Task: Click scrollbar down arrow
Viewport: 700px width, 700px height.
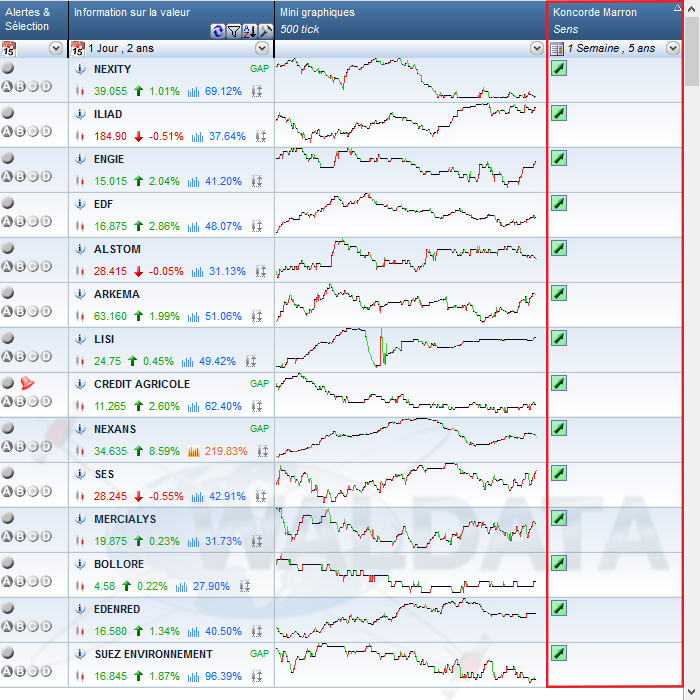Action: (692, 693)
